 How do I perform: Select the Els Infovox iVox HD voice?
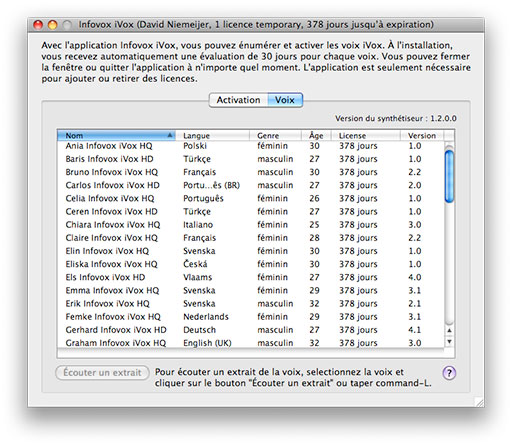point(251,277)
